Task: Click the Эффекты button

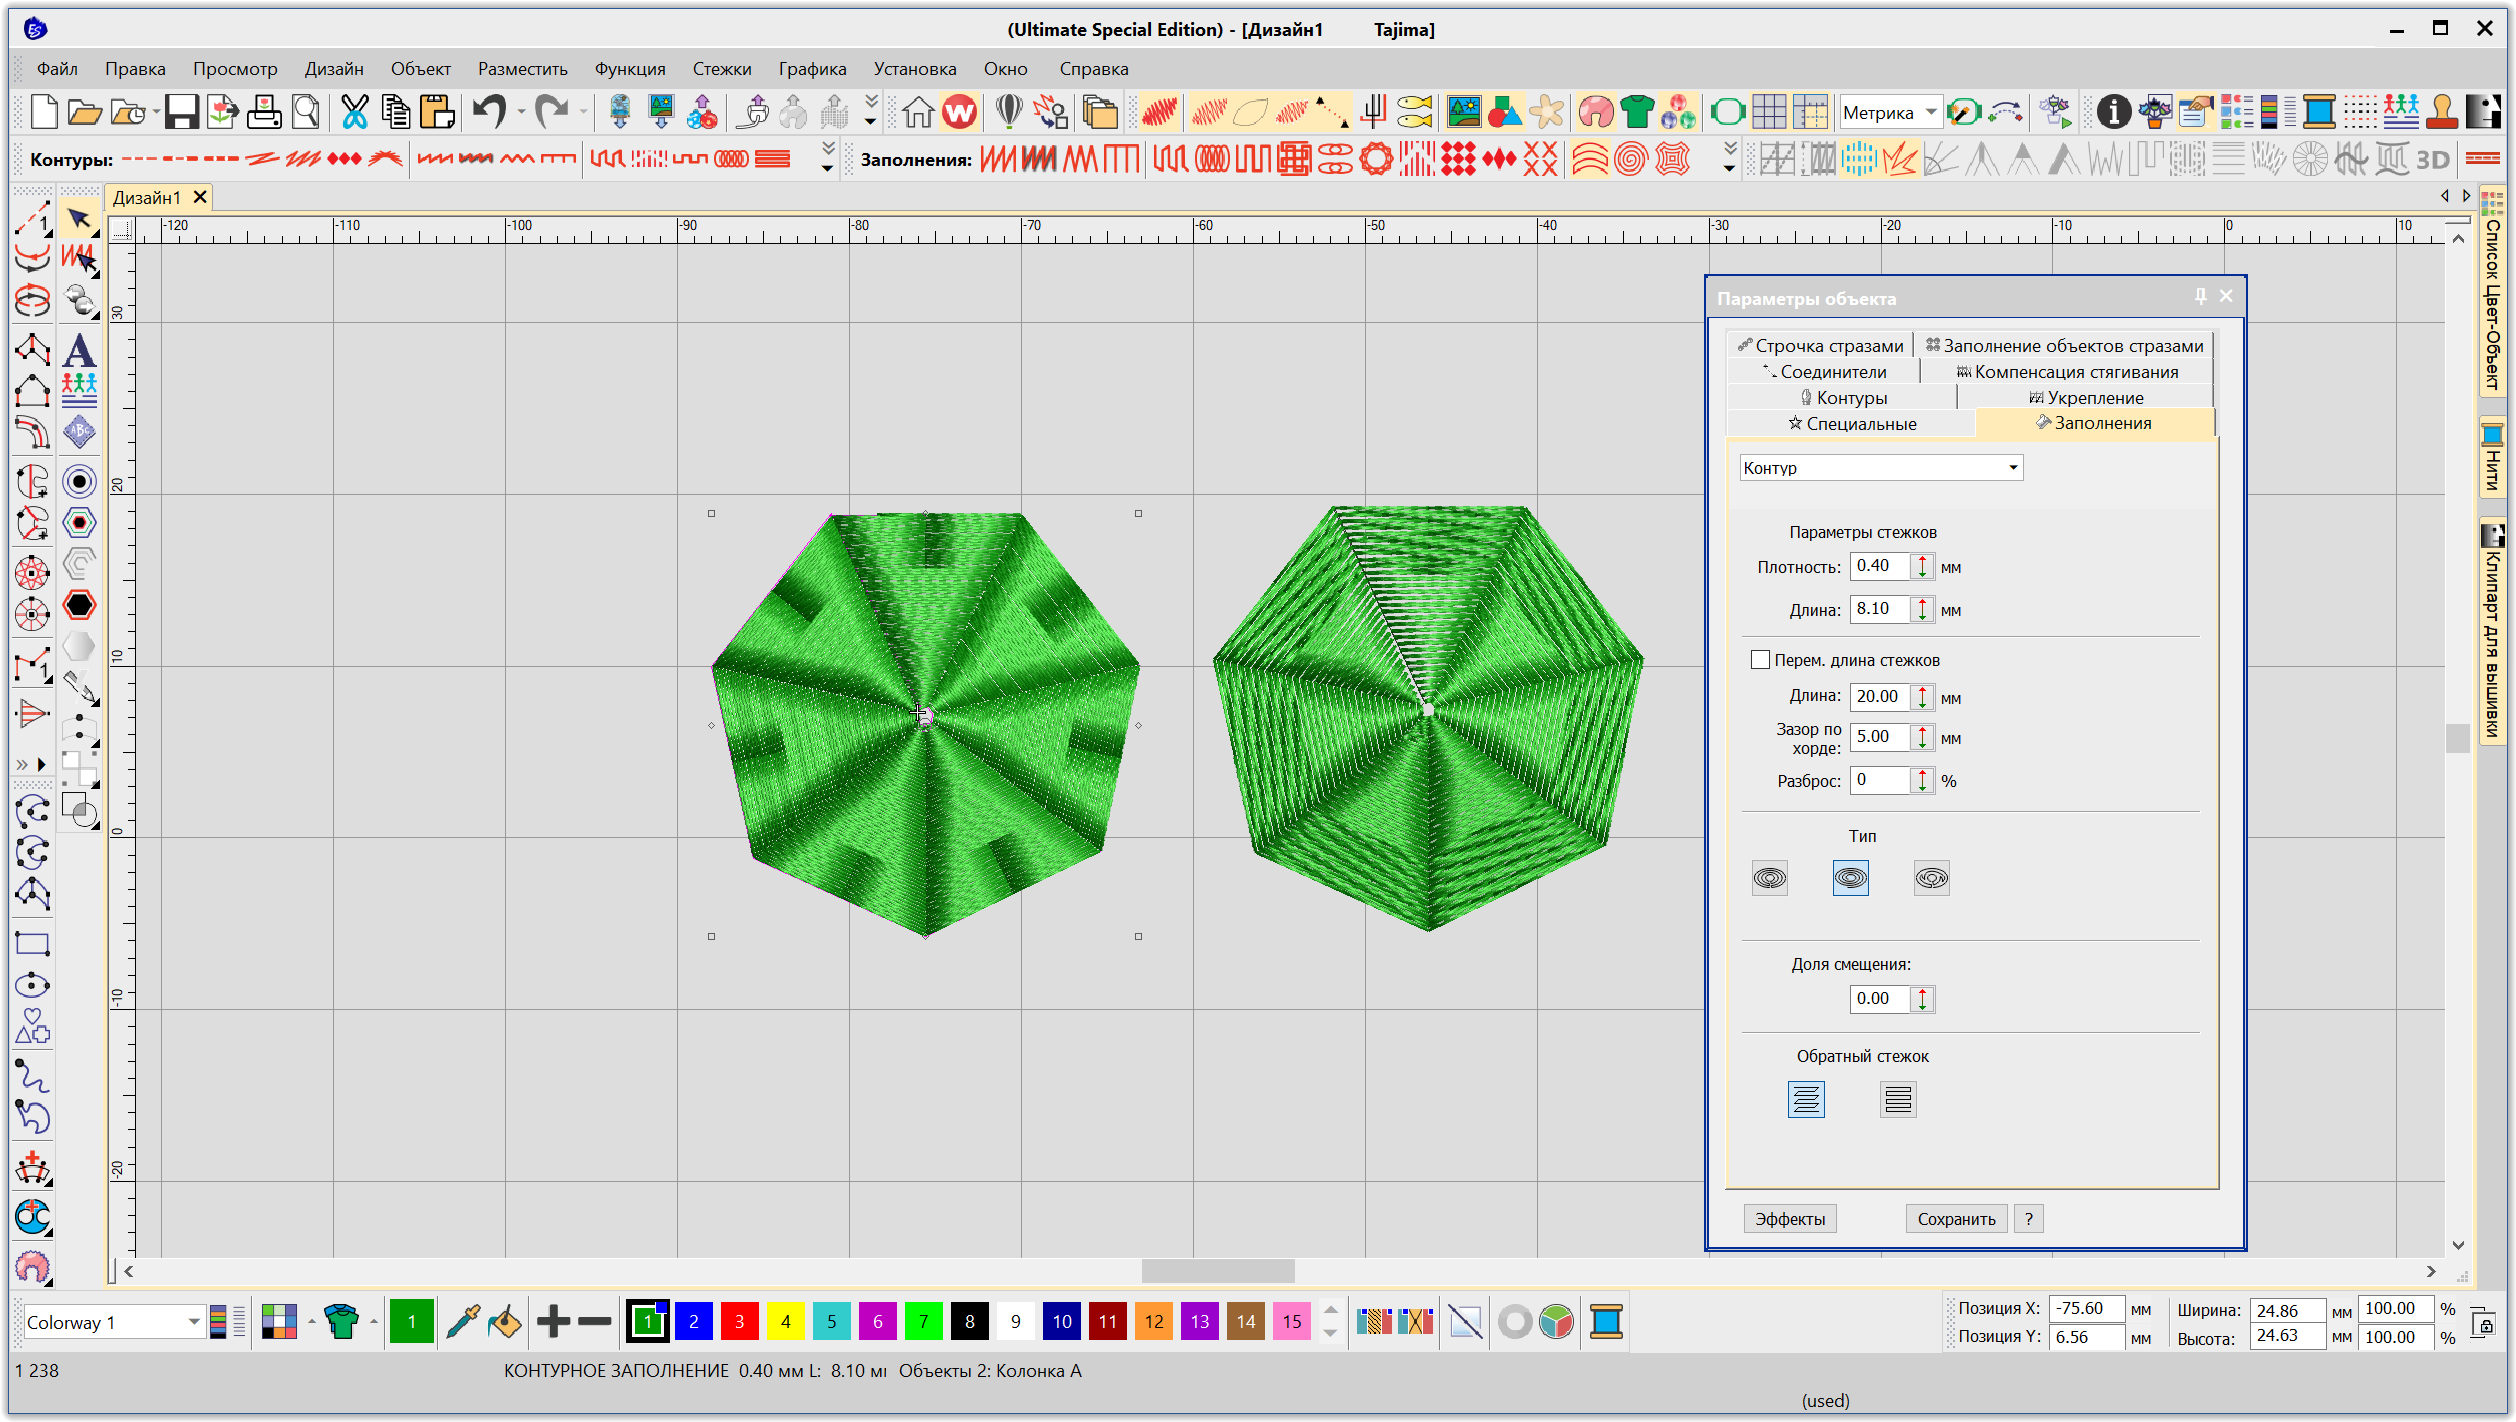Action: click(x=1789, y=1219)
